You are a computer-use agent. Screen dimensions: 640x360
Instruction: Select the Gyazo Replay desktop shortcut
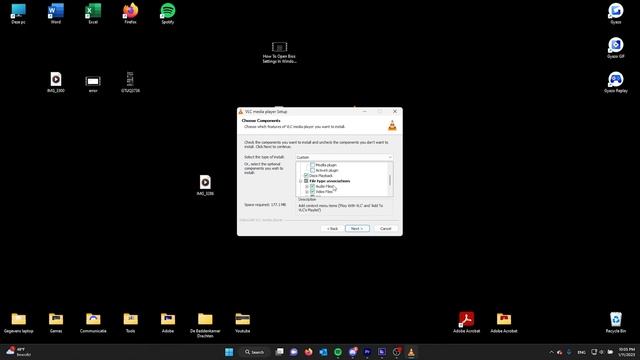pos(616,82)
